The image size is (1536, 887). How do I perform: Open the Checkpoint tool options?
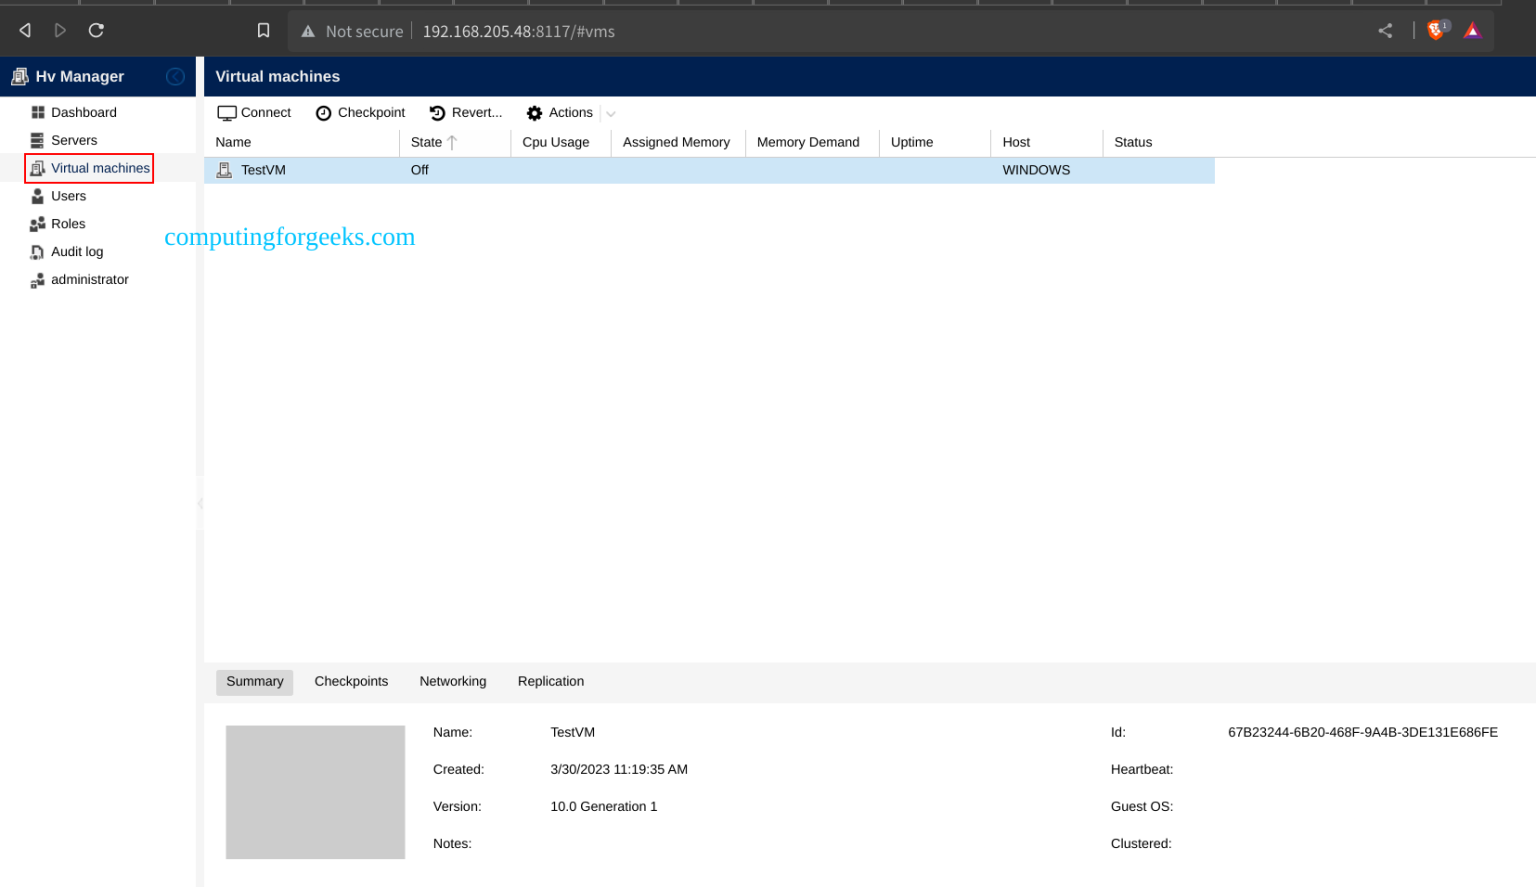(360, 113)
